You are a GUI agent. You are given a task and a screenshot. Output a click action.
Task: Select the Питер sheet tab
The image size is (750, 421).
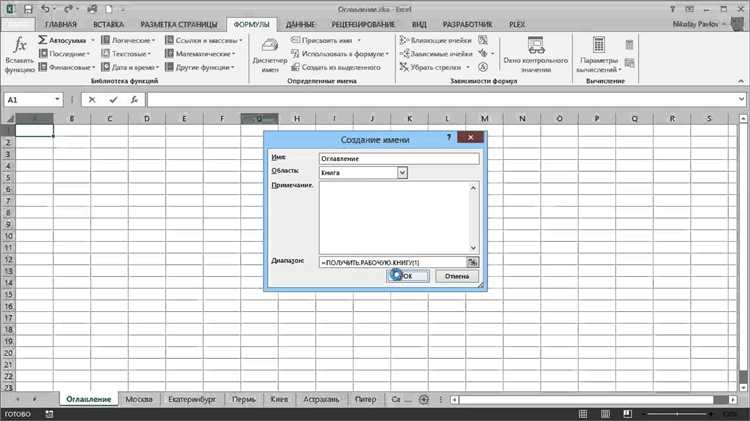pyautogui.click(x=365, y=399)
